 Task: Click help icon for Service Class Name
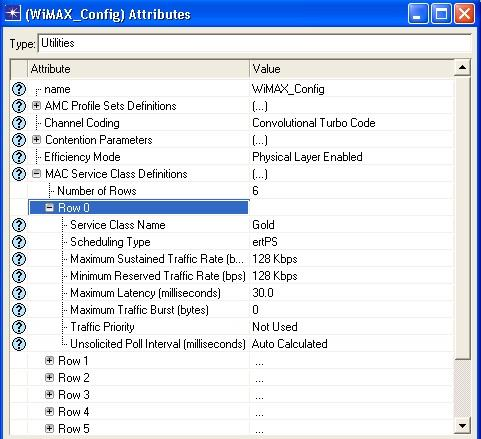pyautogui.click(x=19, y=225)
